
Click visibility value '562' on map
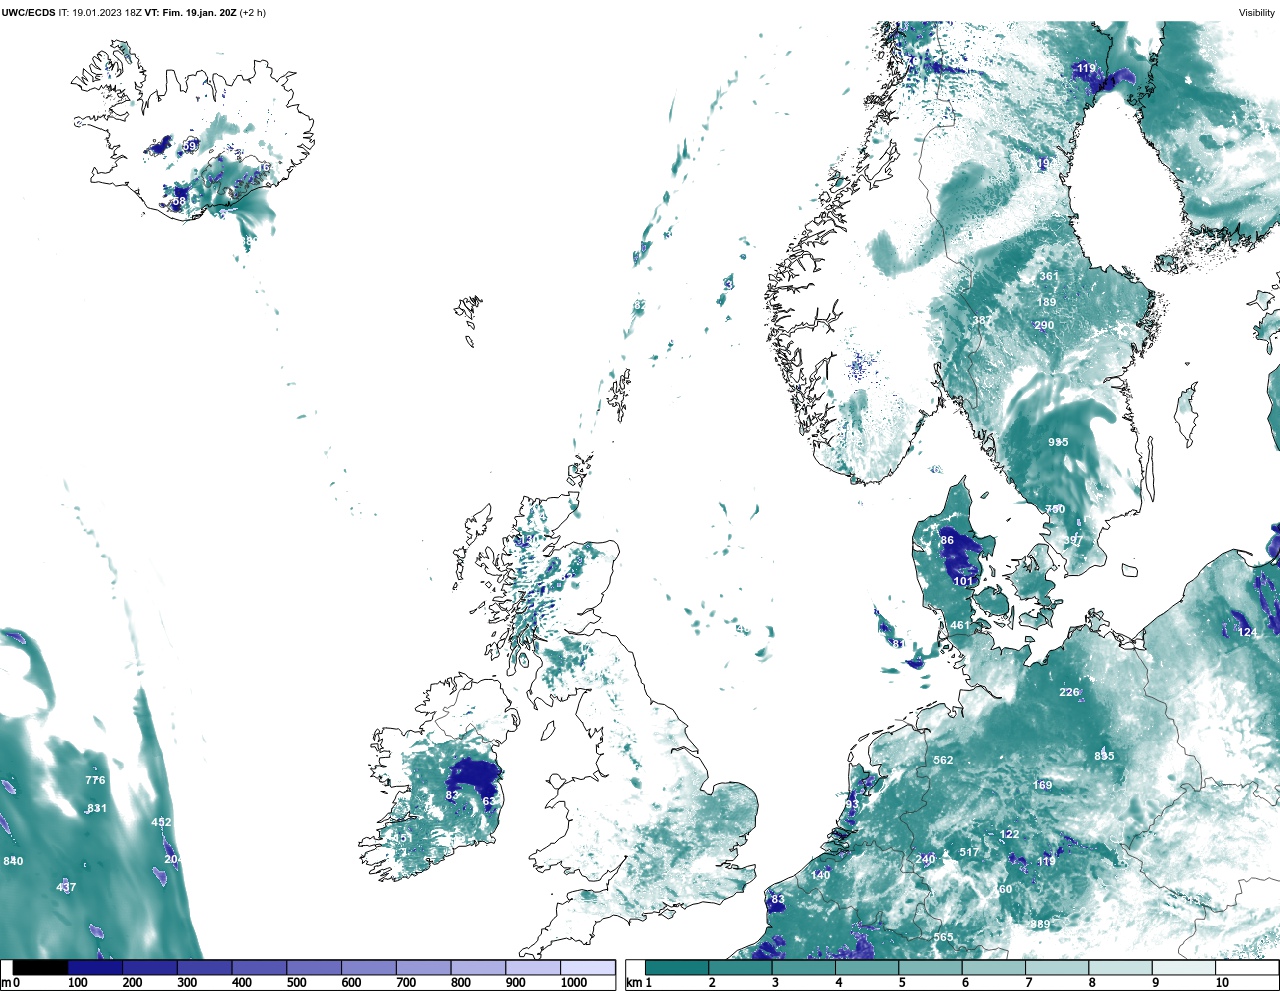[943, 760]
